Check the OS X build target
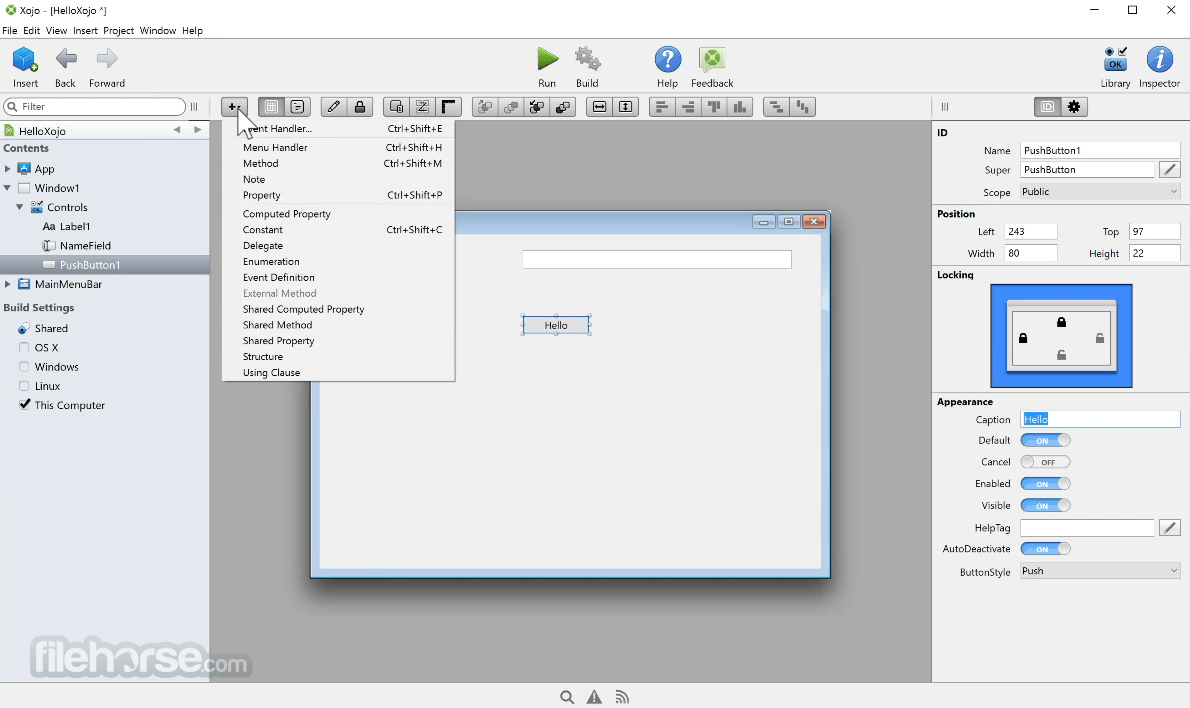1190x708 pixels. point(24,348)
